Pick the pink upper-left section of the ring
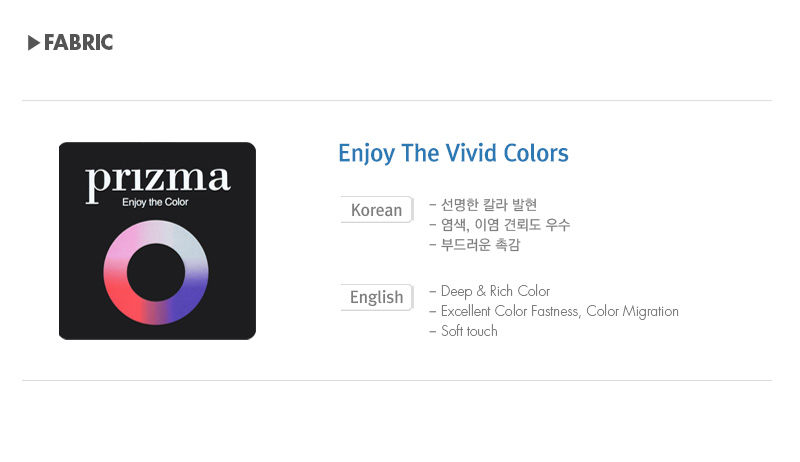The height and width of the screenshot is (462, 800). 122,244
